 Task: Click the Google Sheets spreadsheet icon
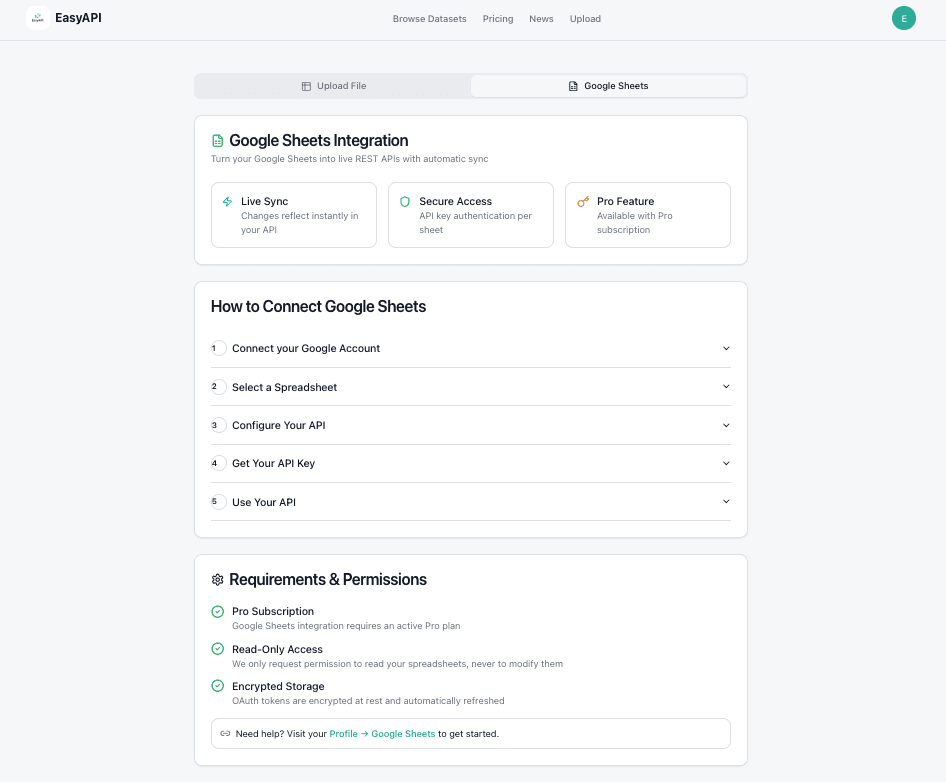[x=216, y=140]
